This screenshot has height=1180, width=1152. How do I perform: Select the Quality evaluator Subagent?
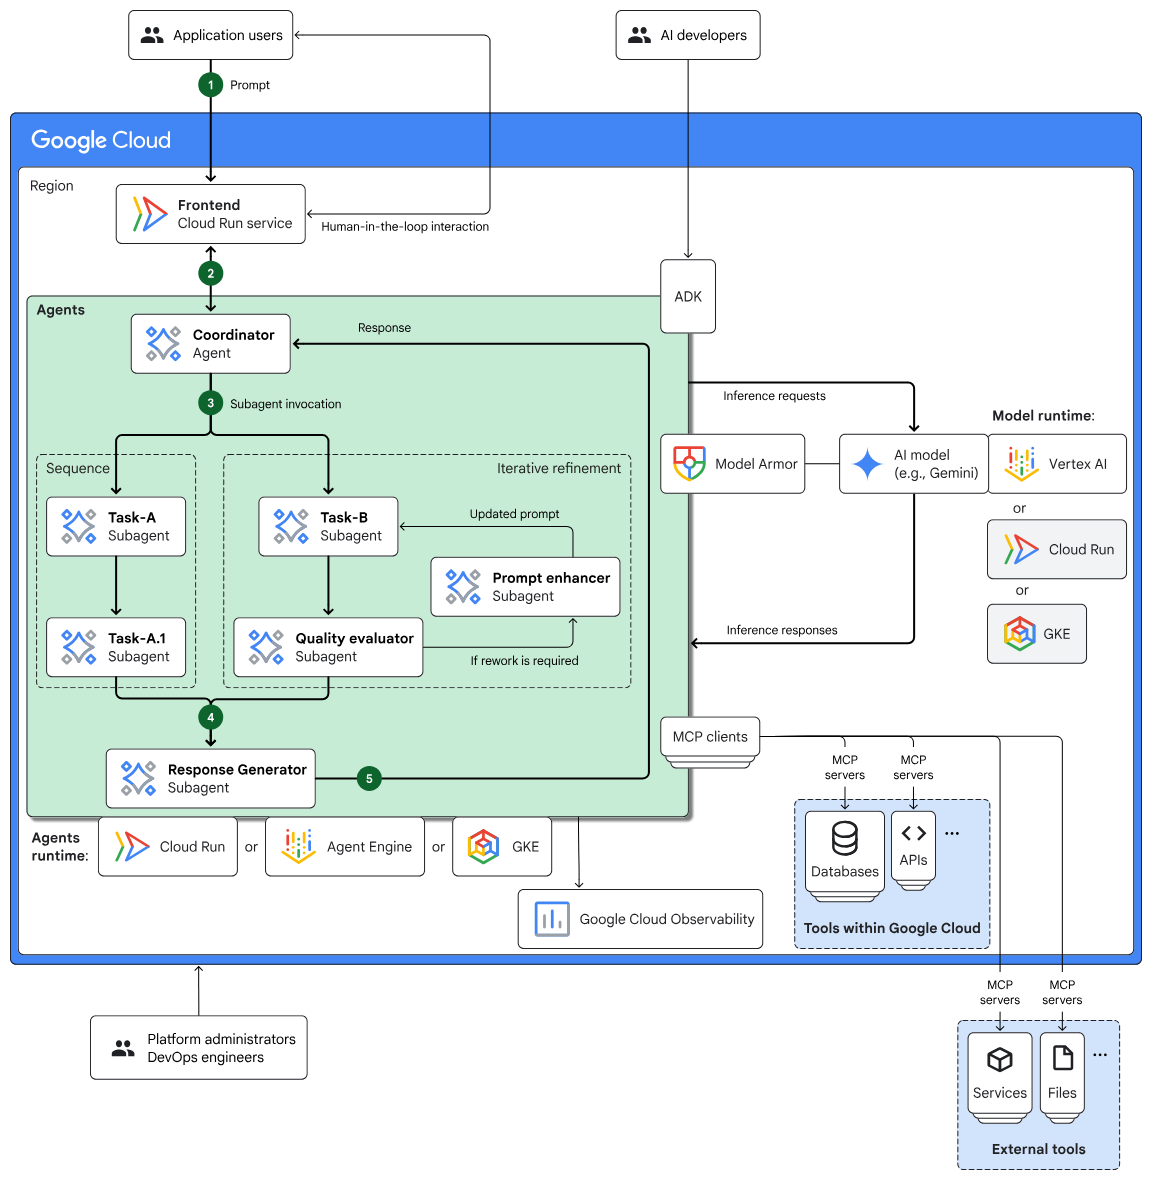327,647
